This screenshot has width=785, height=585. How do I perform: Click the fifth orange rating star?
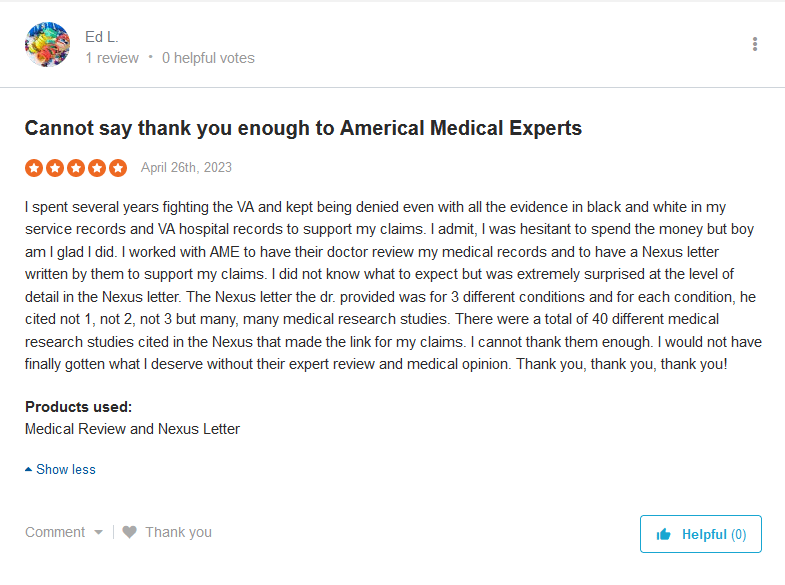(x=118, y=168)
